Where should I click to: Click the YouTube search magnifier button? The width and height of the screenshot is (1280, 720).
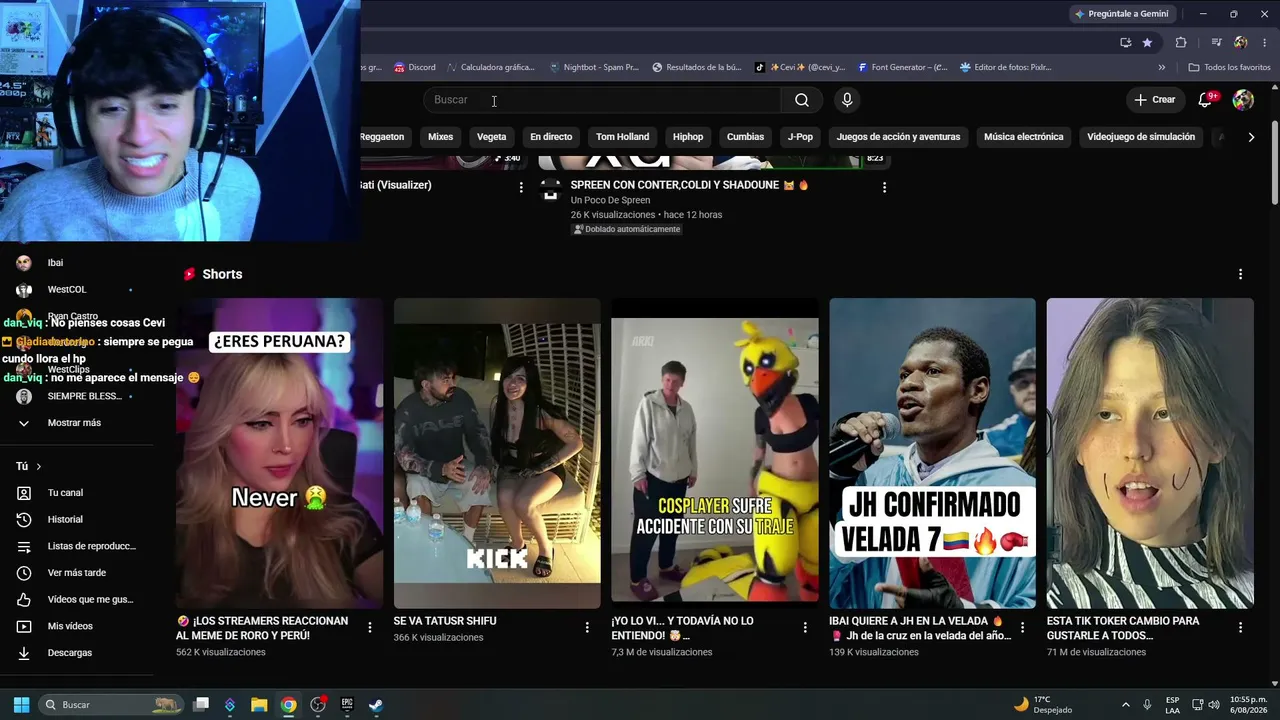[x=802, y=100]
